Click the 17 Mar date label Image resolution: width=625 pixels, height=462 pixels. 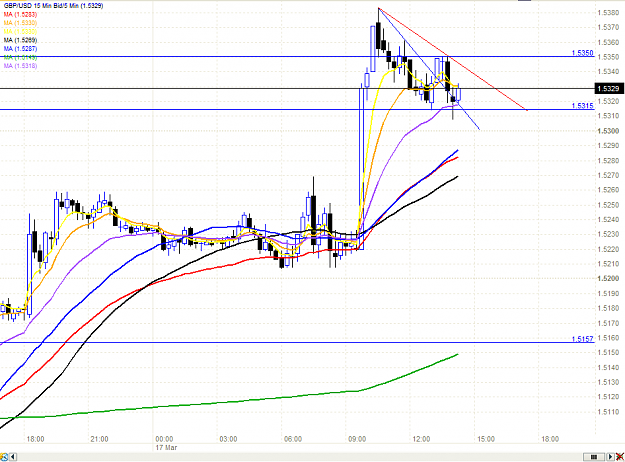pyautogui.click(x=166, y=448)
